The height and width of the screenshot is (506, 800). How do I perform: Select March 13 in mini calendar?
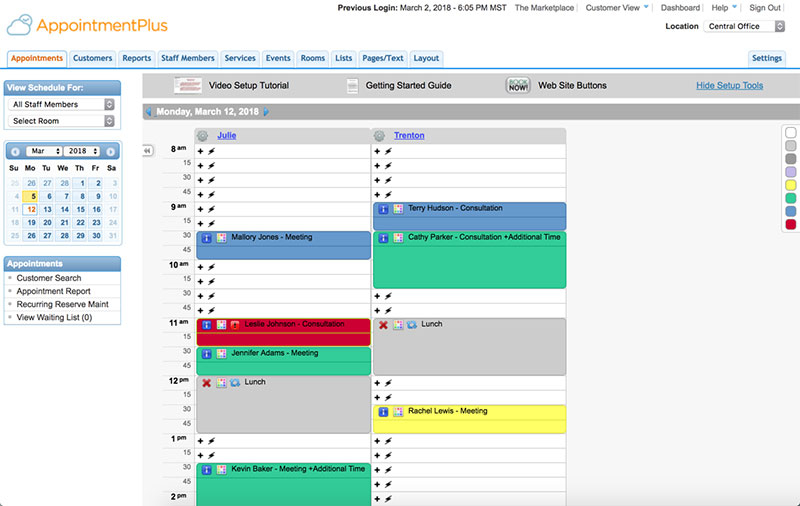(47, 210)
